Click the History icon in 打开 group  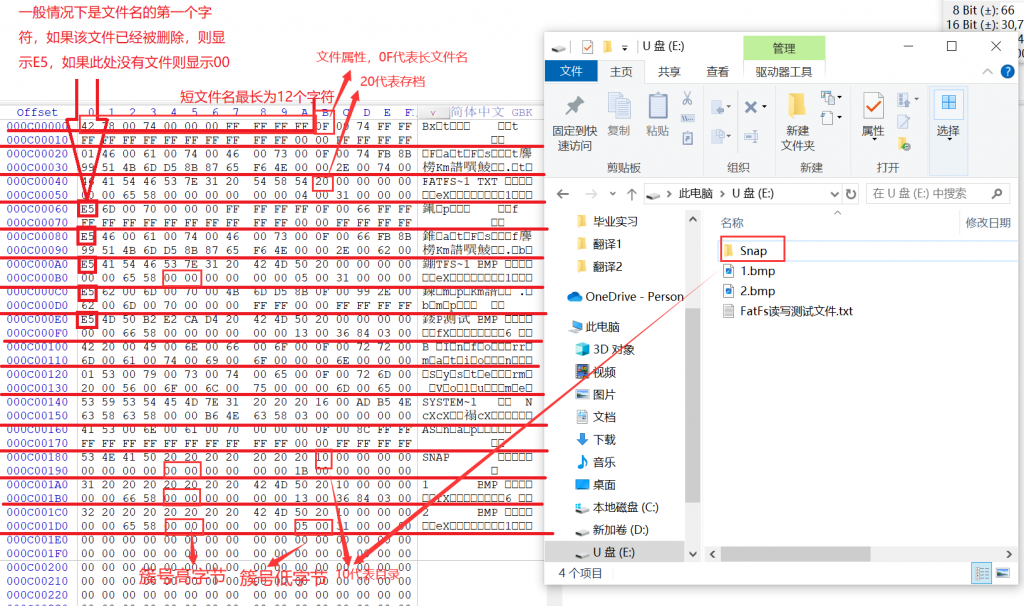click(904, 143)
